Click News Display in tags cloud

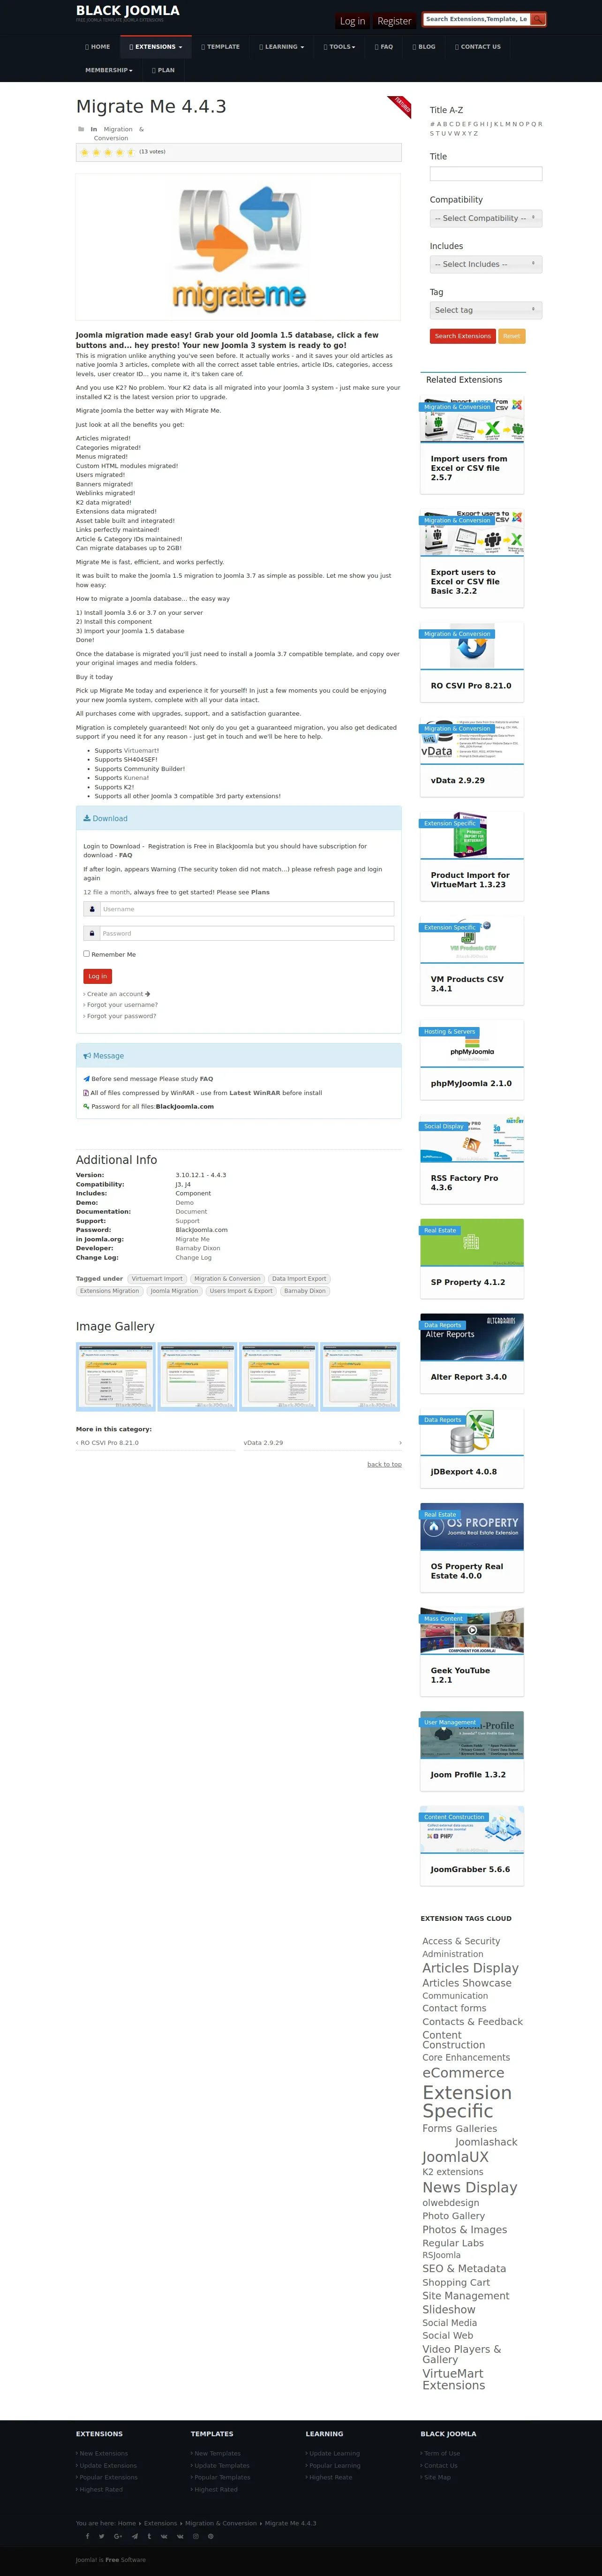click(470, 2188)
